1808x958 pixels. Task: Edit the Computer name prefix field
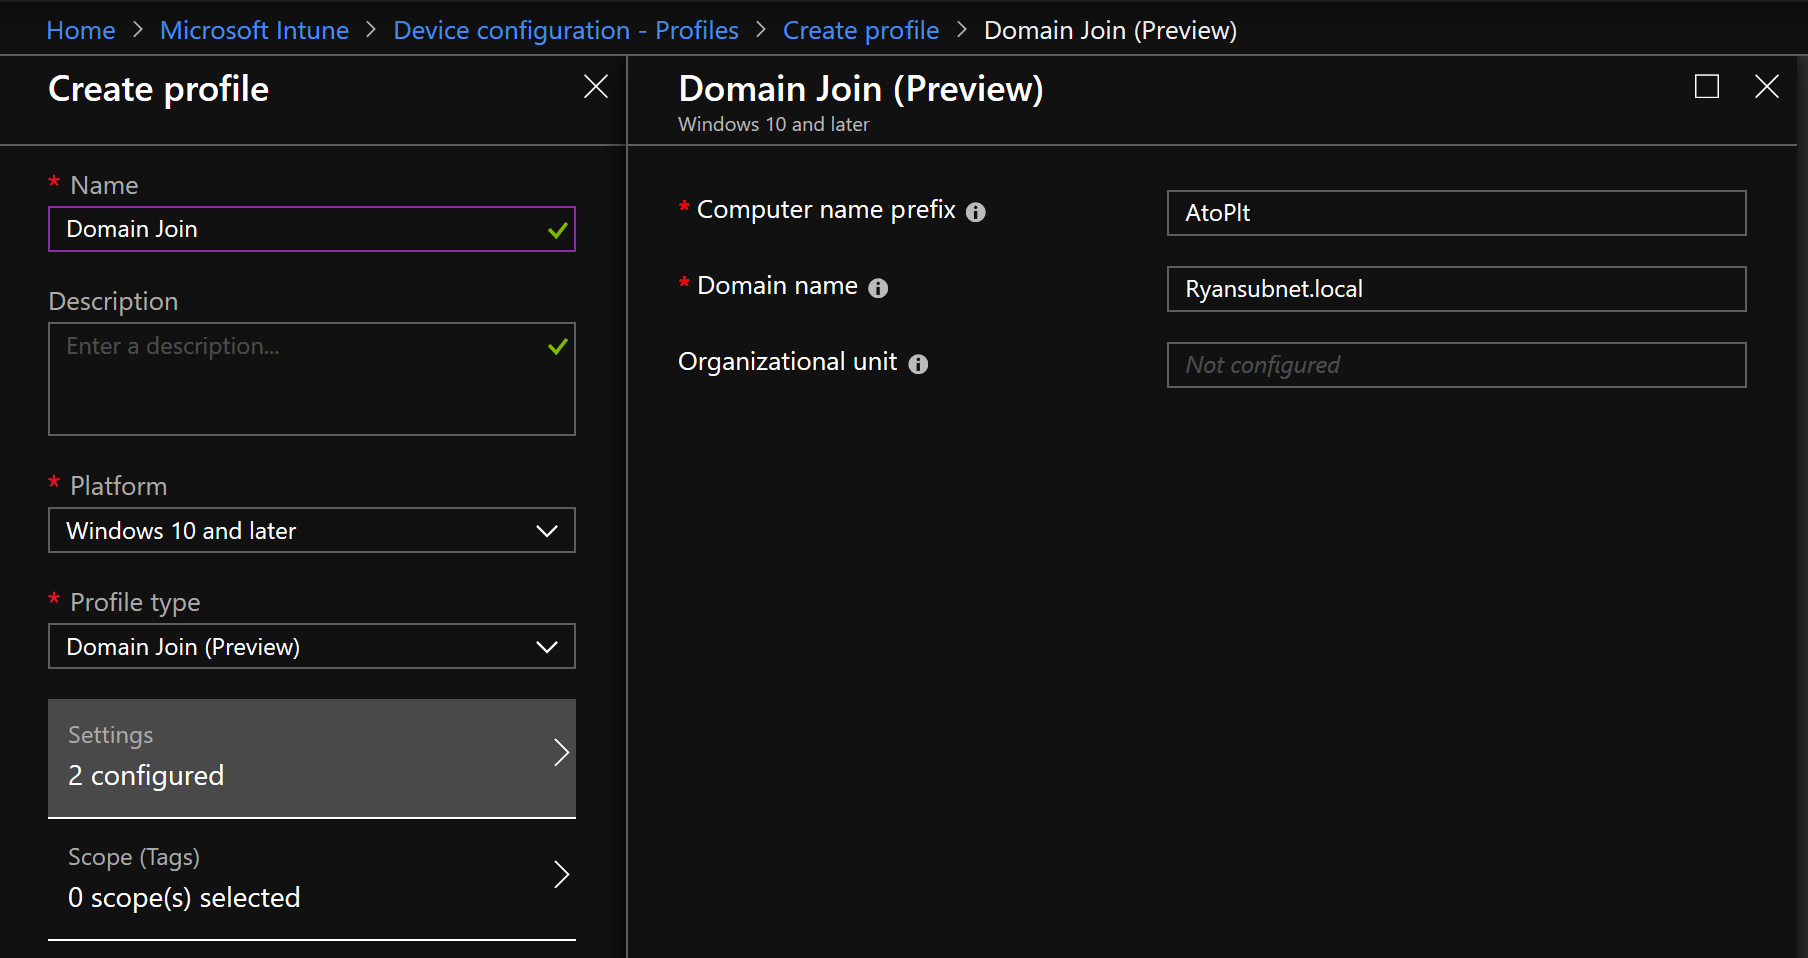tap(1456, 213)
